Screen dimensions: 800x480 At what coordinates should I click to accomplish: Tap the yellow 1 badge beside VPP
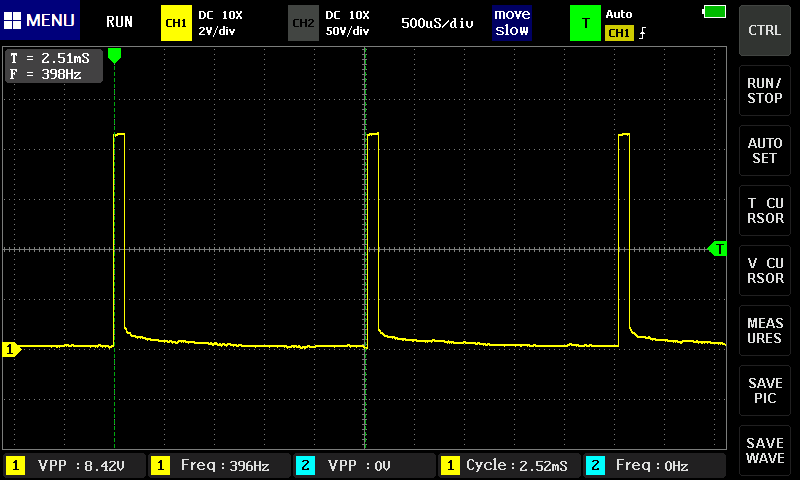click(15, 465)
